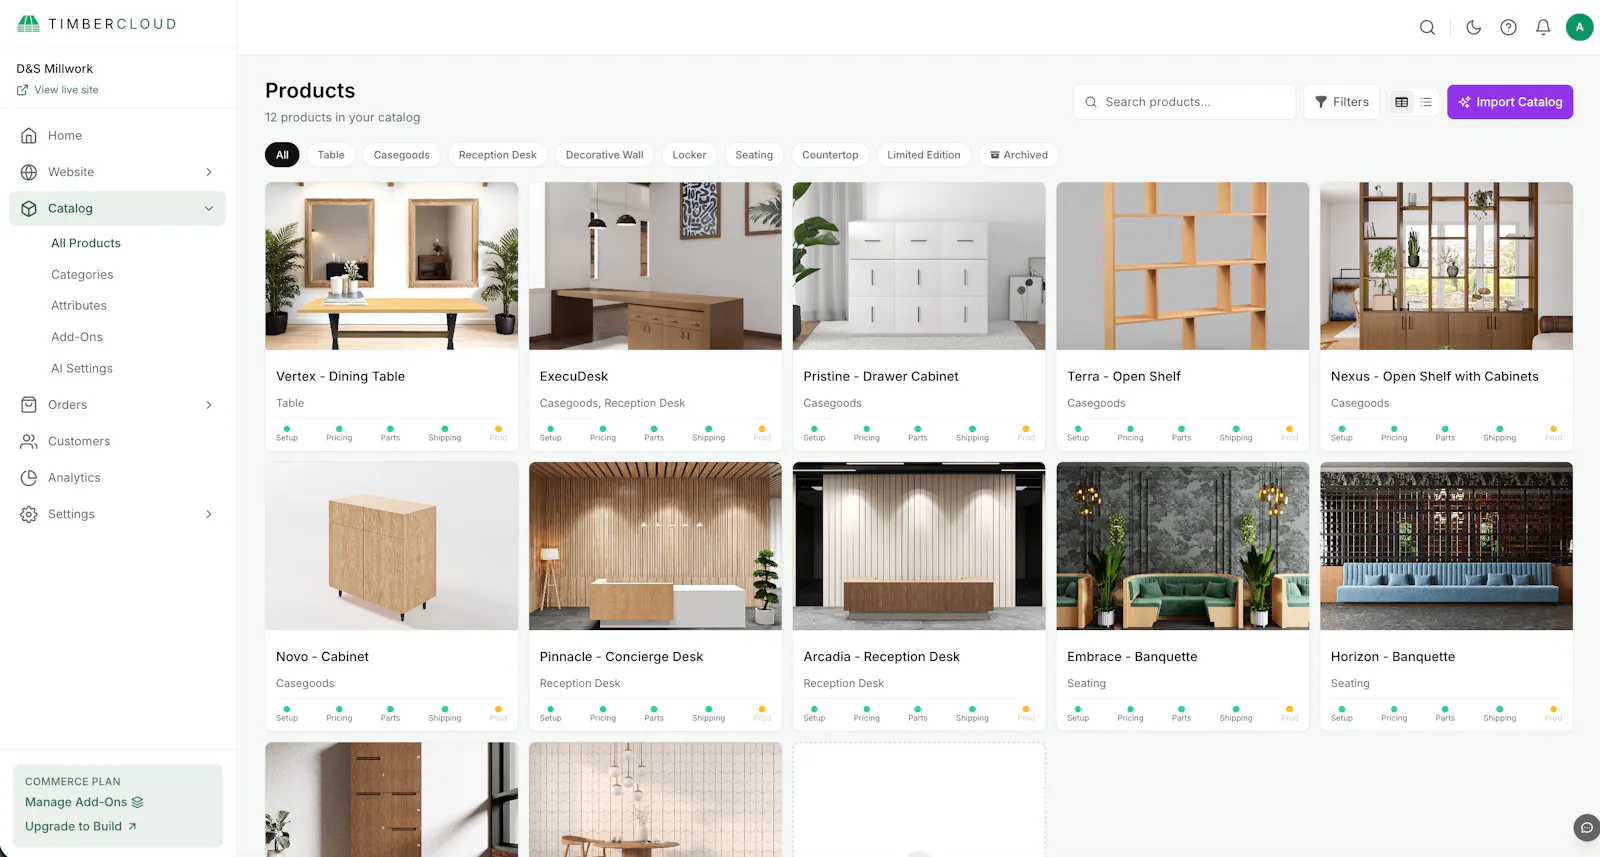1600x857 pixels.
Task: Expand the Orders submenu chevron
Action: click(209, 405)
